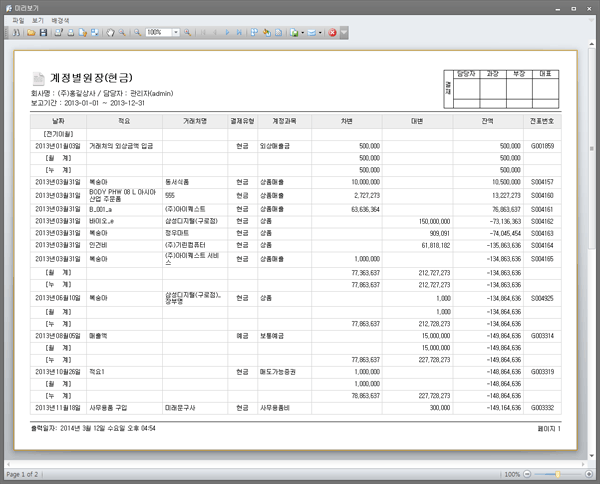The width and height of the screenshot is (600, 484).
Task: Open the 100% zoom level dropdown
Action: 175,32
